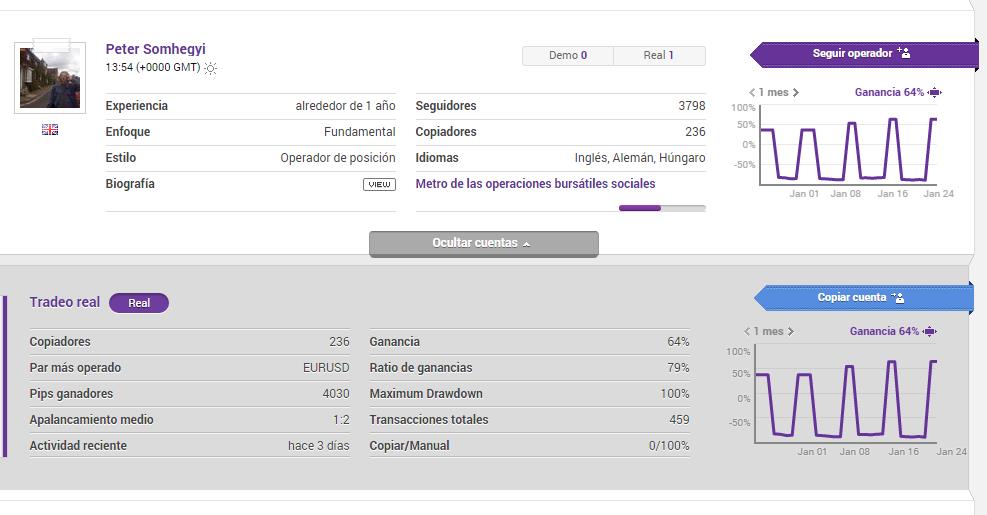987x515 pixels.
Task: Select the Real 1 accounts tab
Action: coord(659,56)
